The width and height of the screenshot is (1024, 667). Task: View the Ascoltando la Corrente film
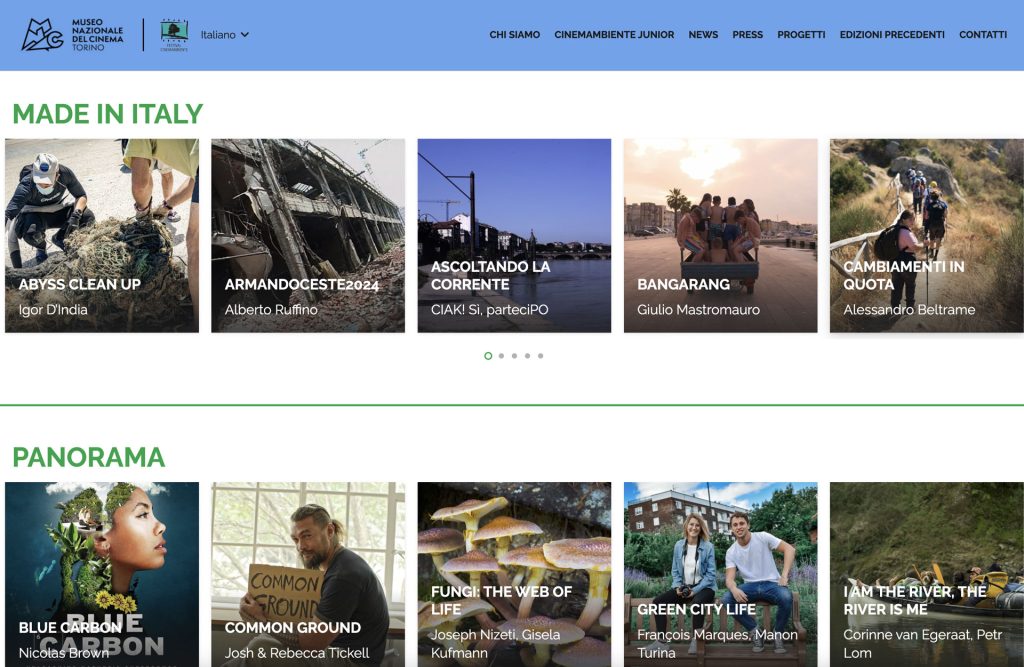tap(514, 236)
